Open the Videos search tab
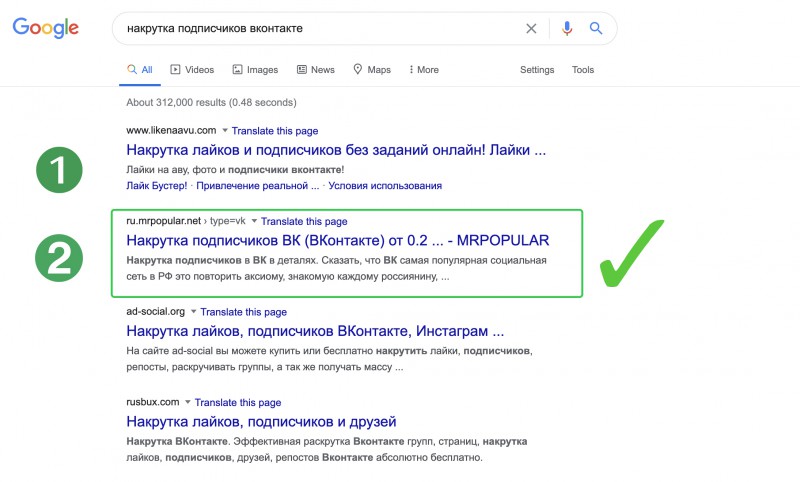 coord(192,70)
